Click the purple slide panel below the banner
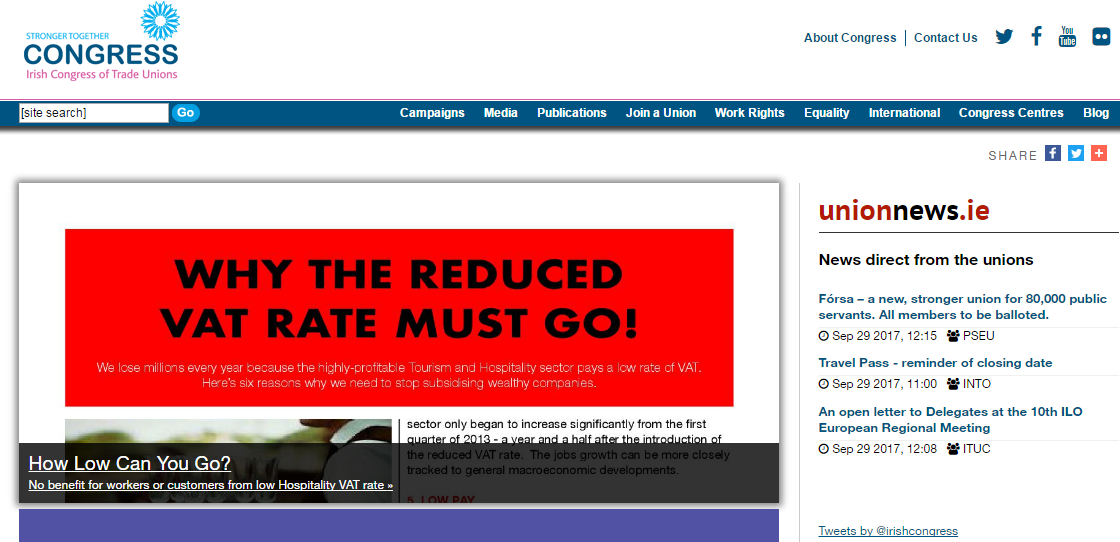The image size is (1120, 542). tap(399, 526)
